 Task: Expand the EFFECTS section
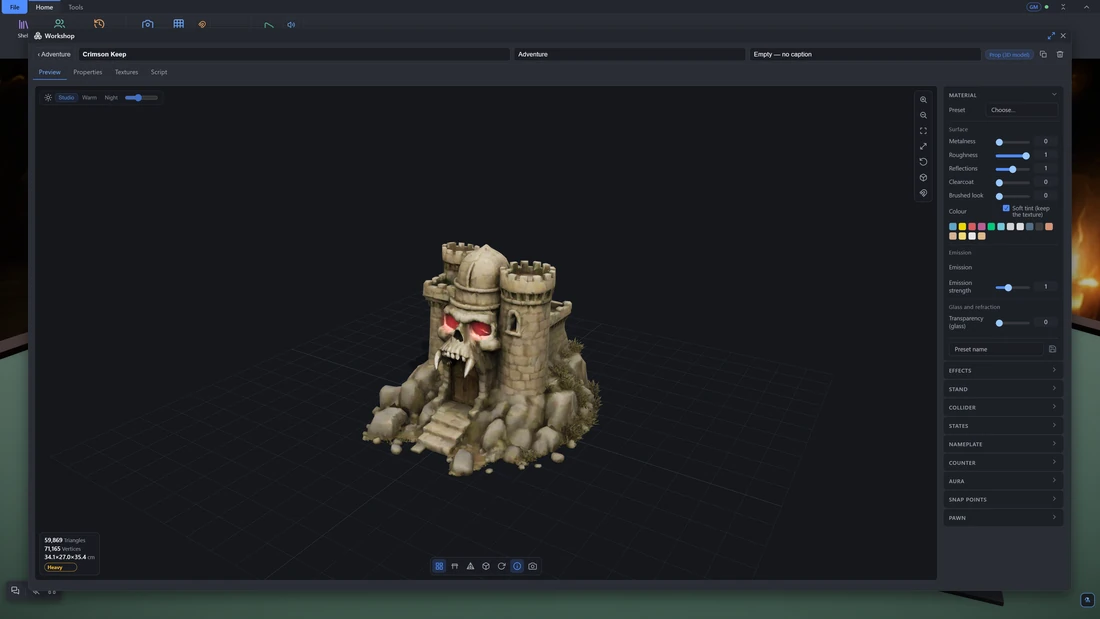point(1002,371)
